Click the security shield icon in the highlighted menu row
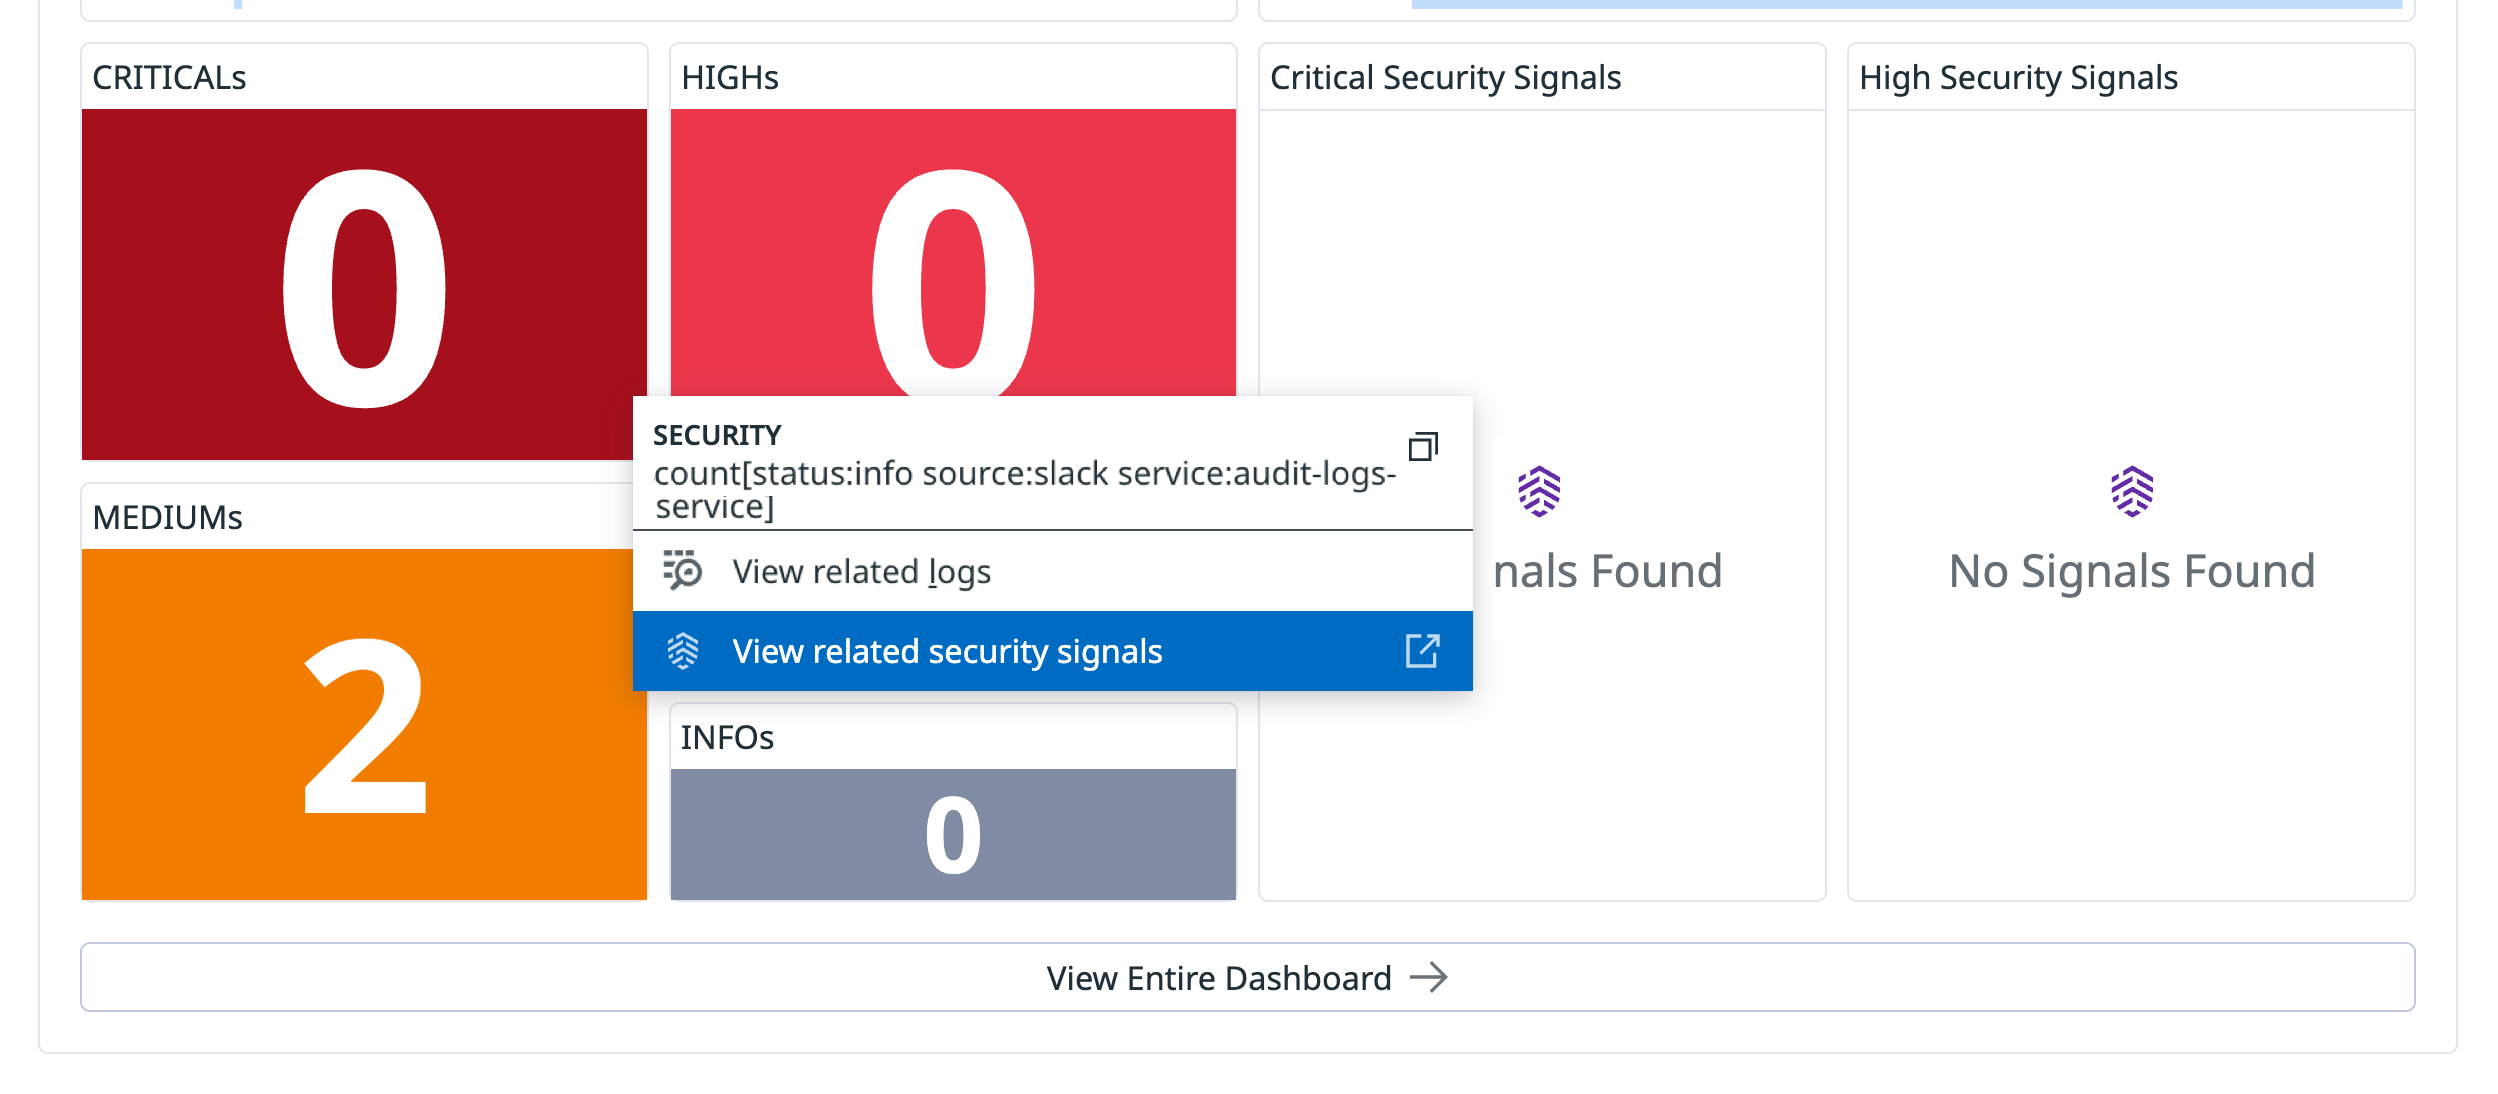 click(684, 651)
